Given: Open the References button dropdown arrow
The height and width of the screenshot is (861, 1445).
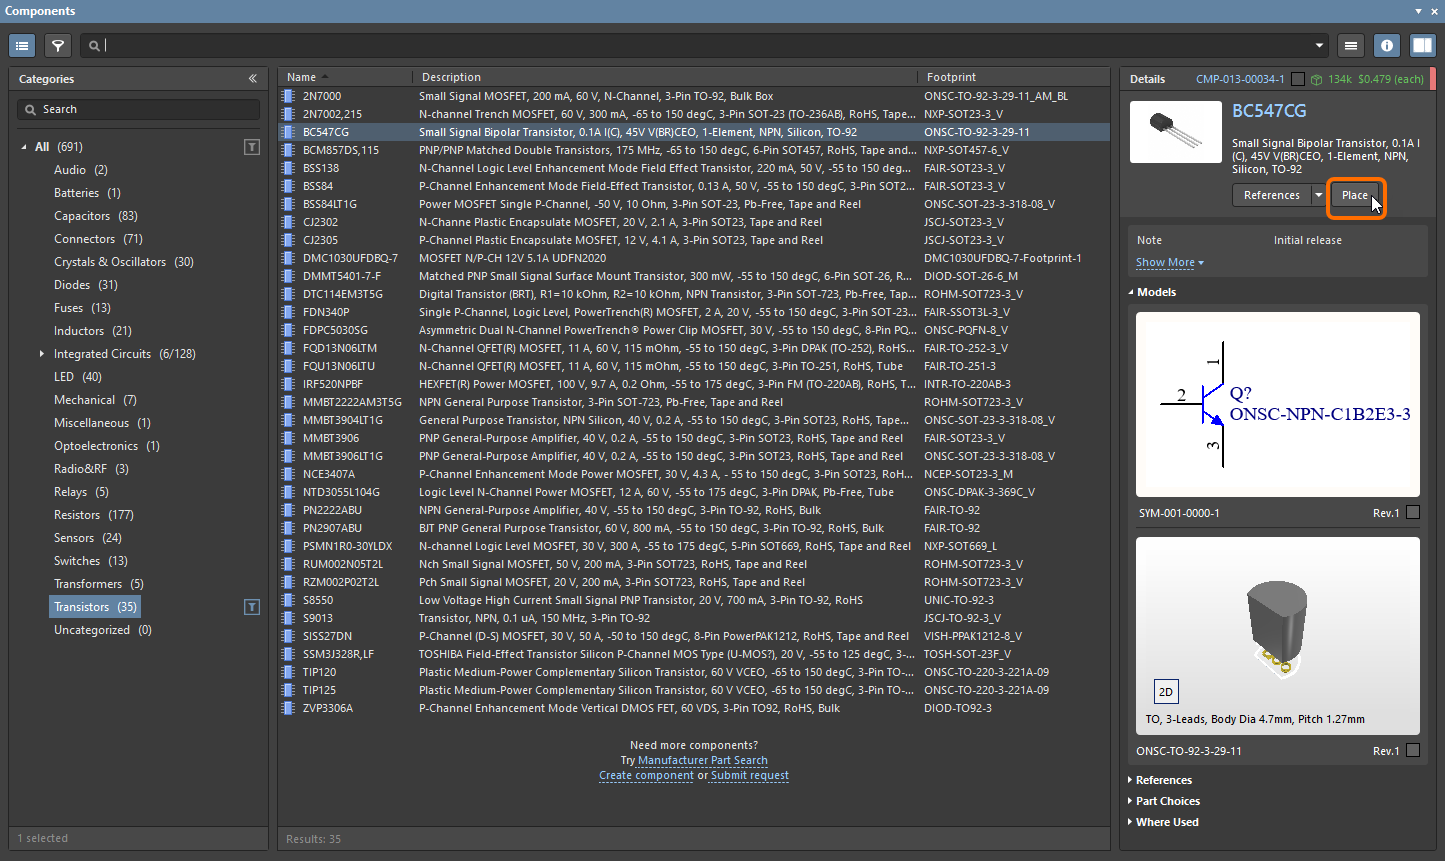Looking at the screenshot, I should pos(1318,195).
